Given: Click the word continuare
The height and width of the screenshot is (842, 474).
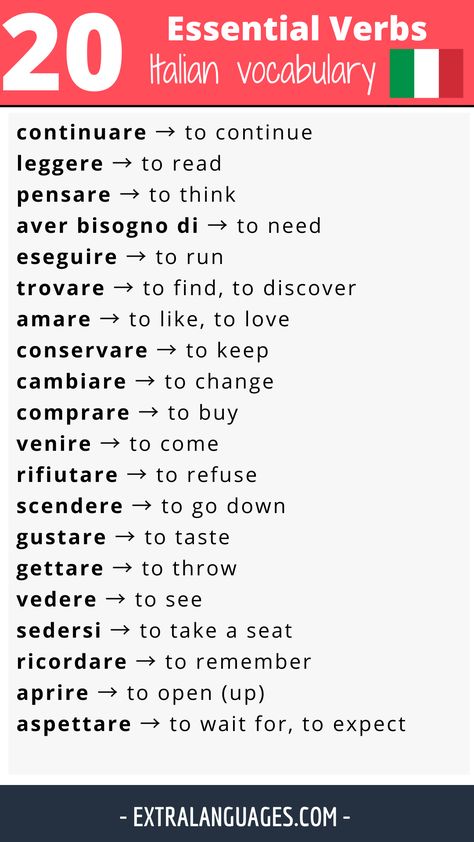Looking at the screenshot, I should click(82, 133).
